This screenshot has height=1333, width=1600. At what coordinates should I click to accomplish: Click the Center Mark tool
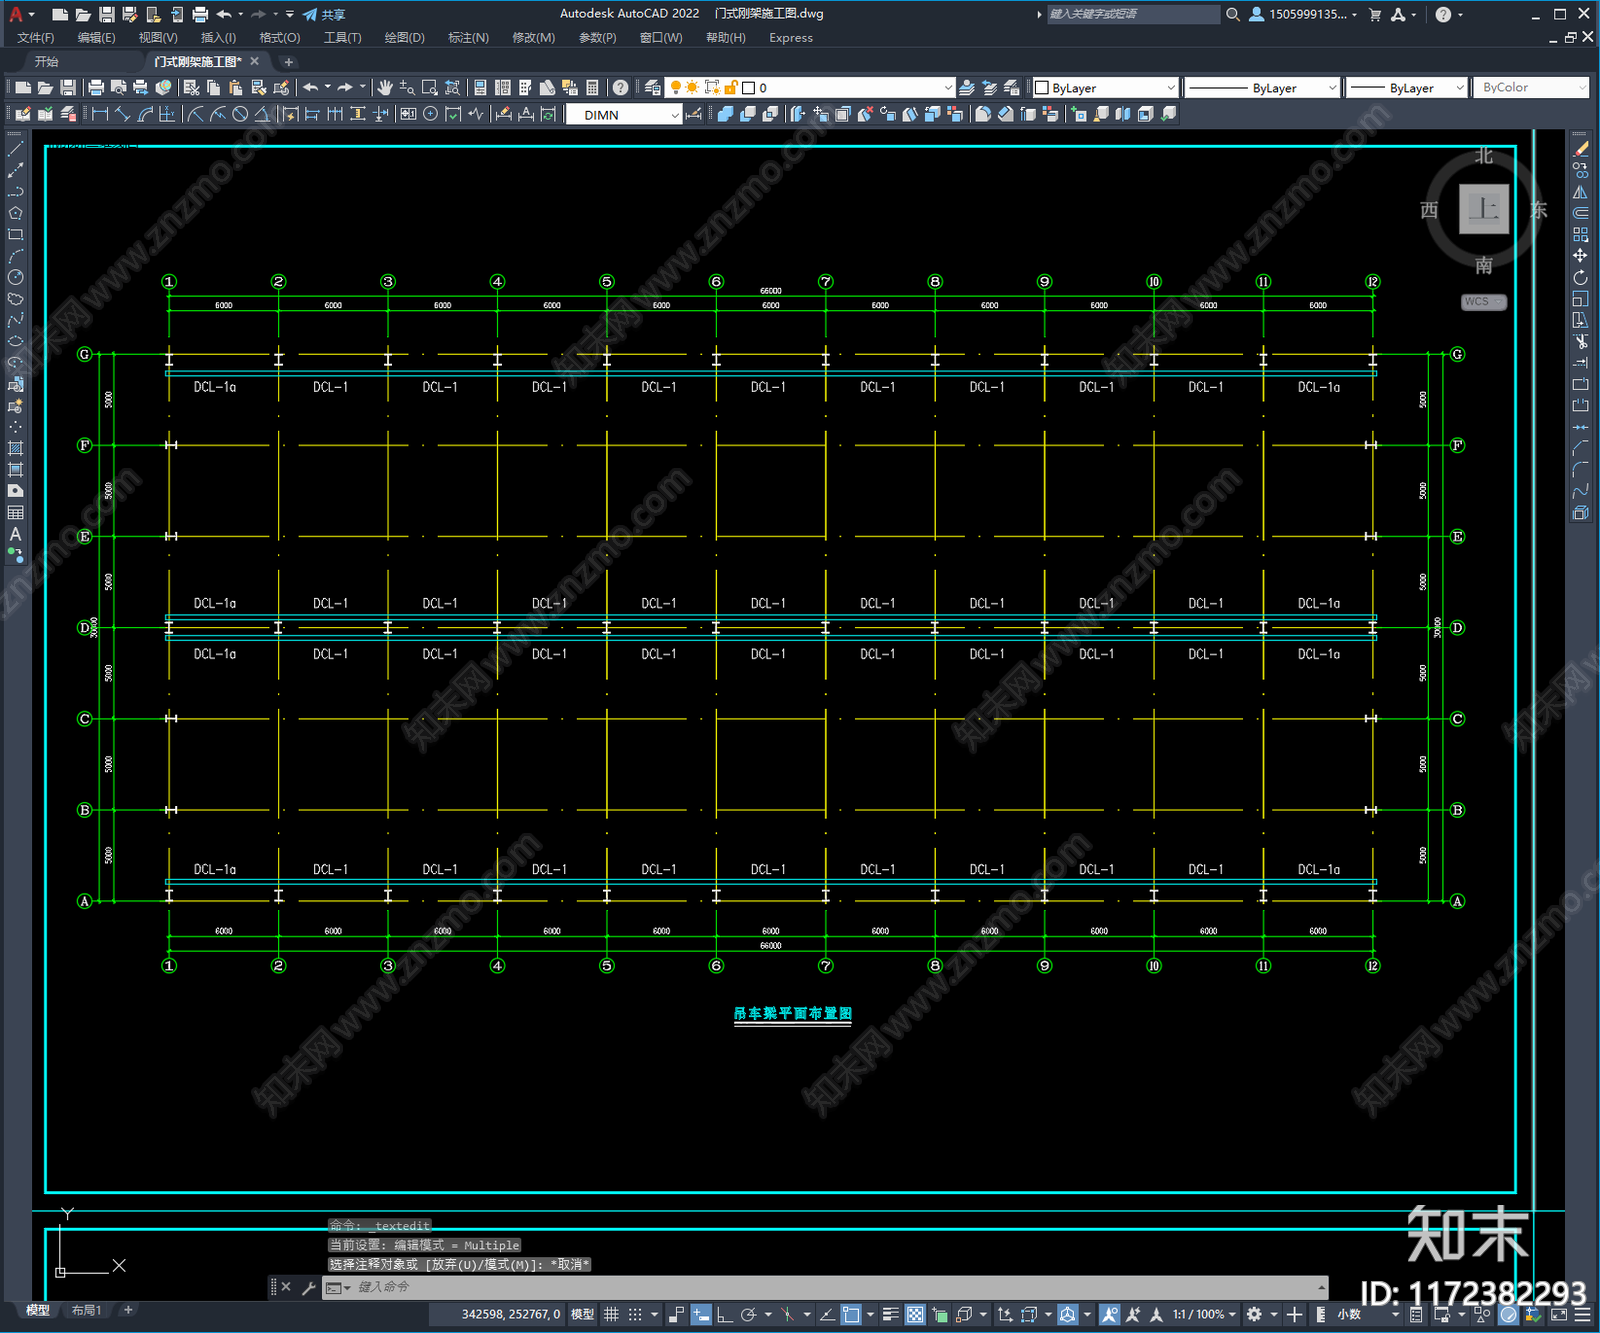tap(430, 114)
